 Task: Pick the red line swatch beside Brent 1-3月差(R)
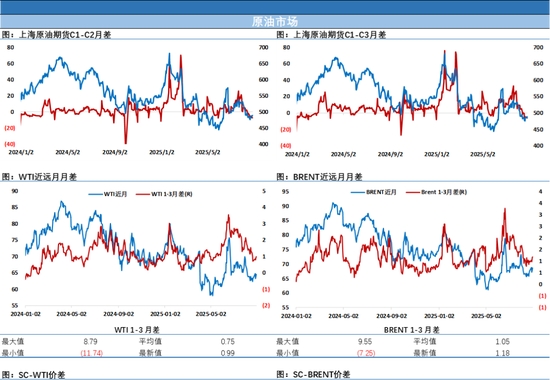413,192
